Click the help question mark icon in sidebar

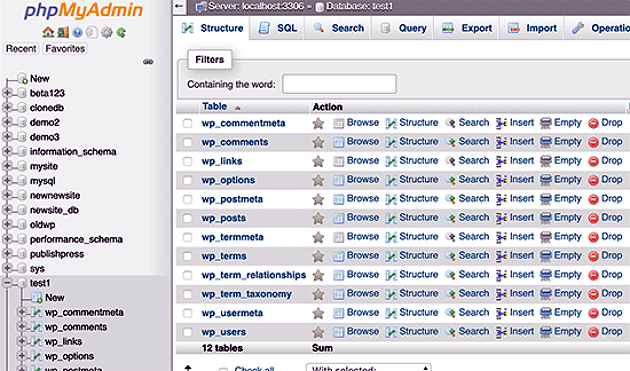point(78,32)
